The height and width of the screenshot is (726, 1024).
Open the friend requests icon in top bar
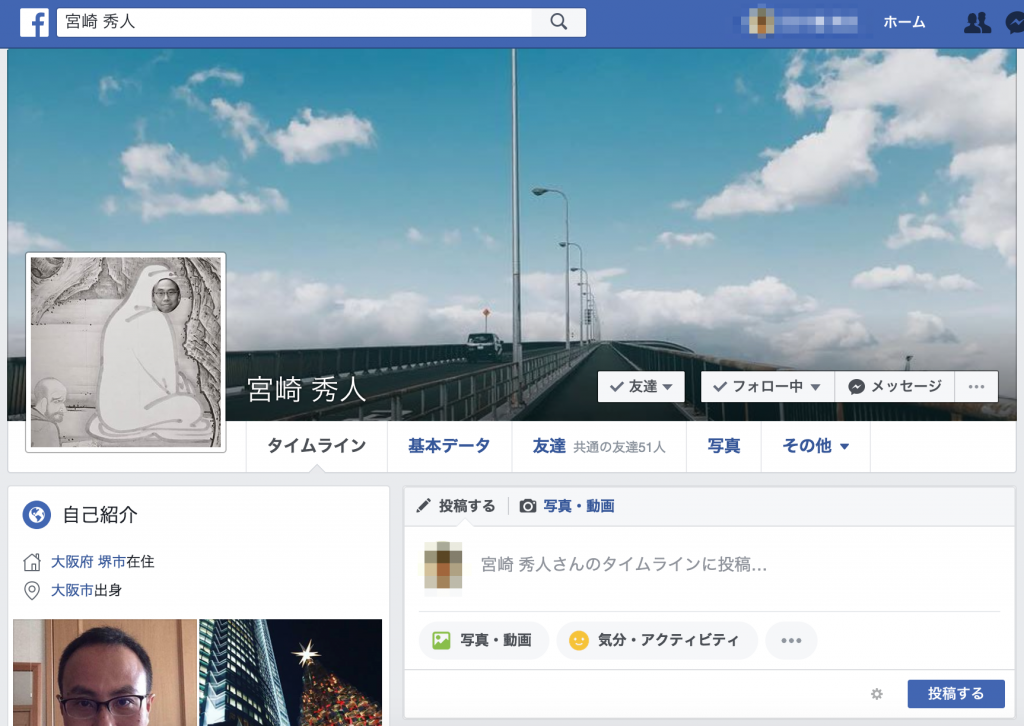point(977,23)
